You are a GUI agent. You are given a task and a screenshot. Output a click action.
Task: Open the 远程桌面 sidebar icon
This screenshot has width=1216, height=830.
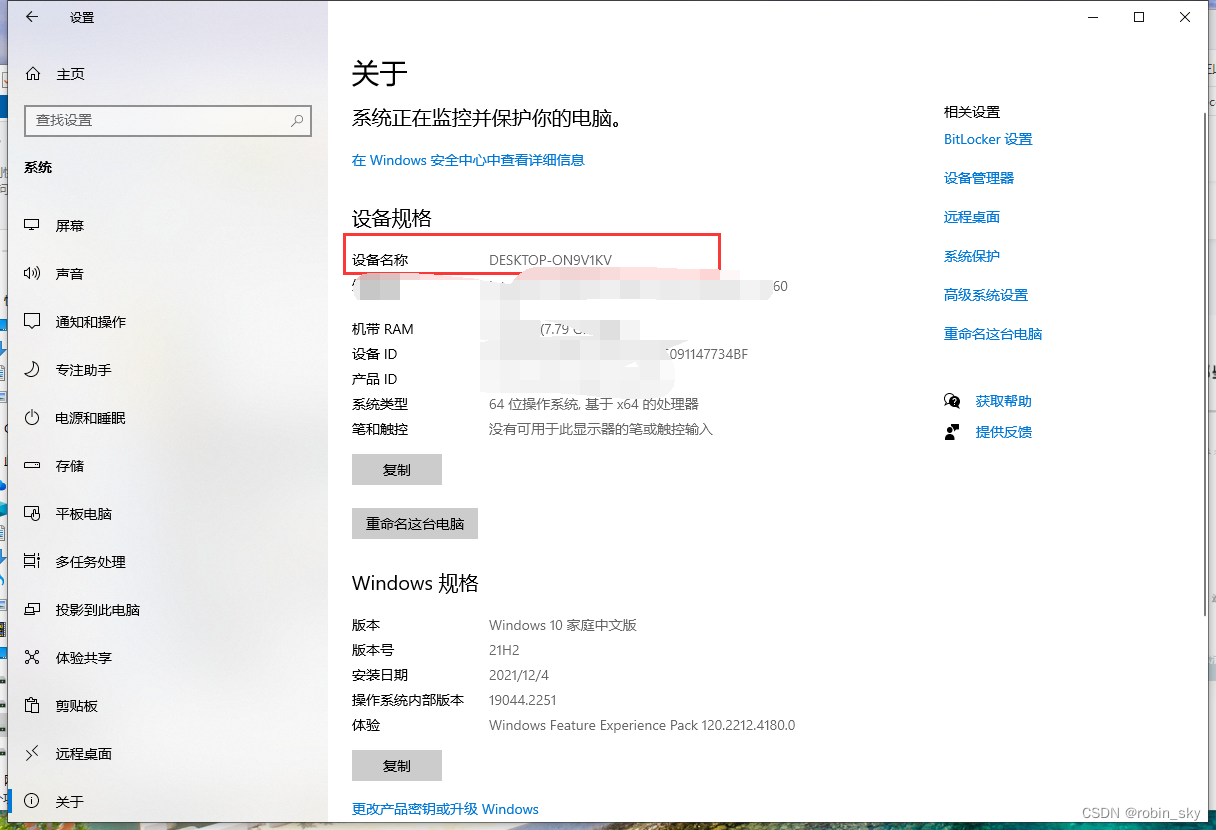(33, 754)
